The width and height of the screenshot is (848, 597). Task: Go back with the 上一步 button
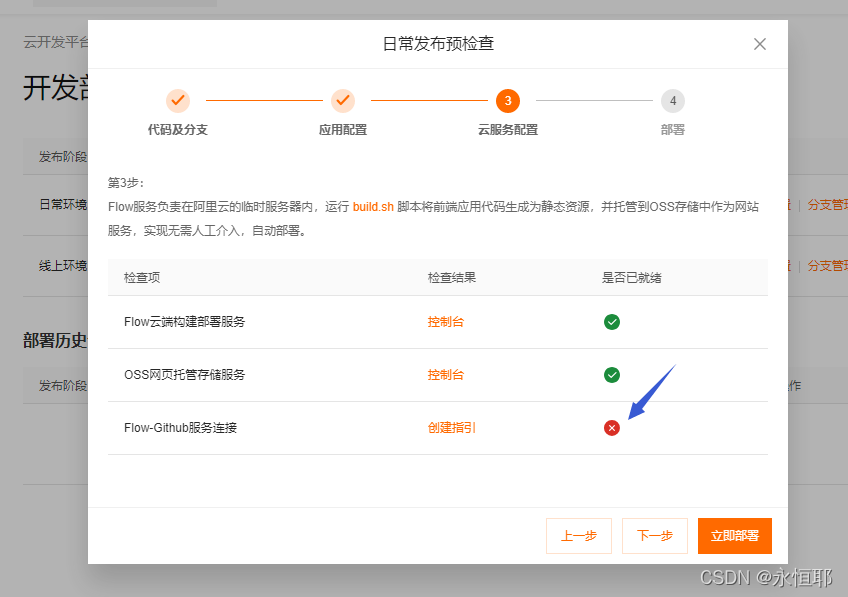click(x=579, y=536)
